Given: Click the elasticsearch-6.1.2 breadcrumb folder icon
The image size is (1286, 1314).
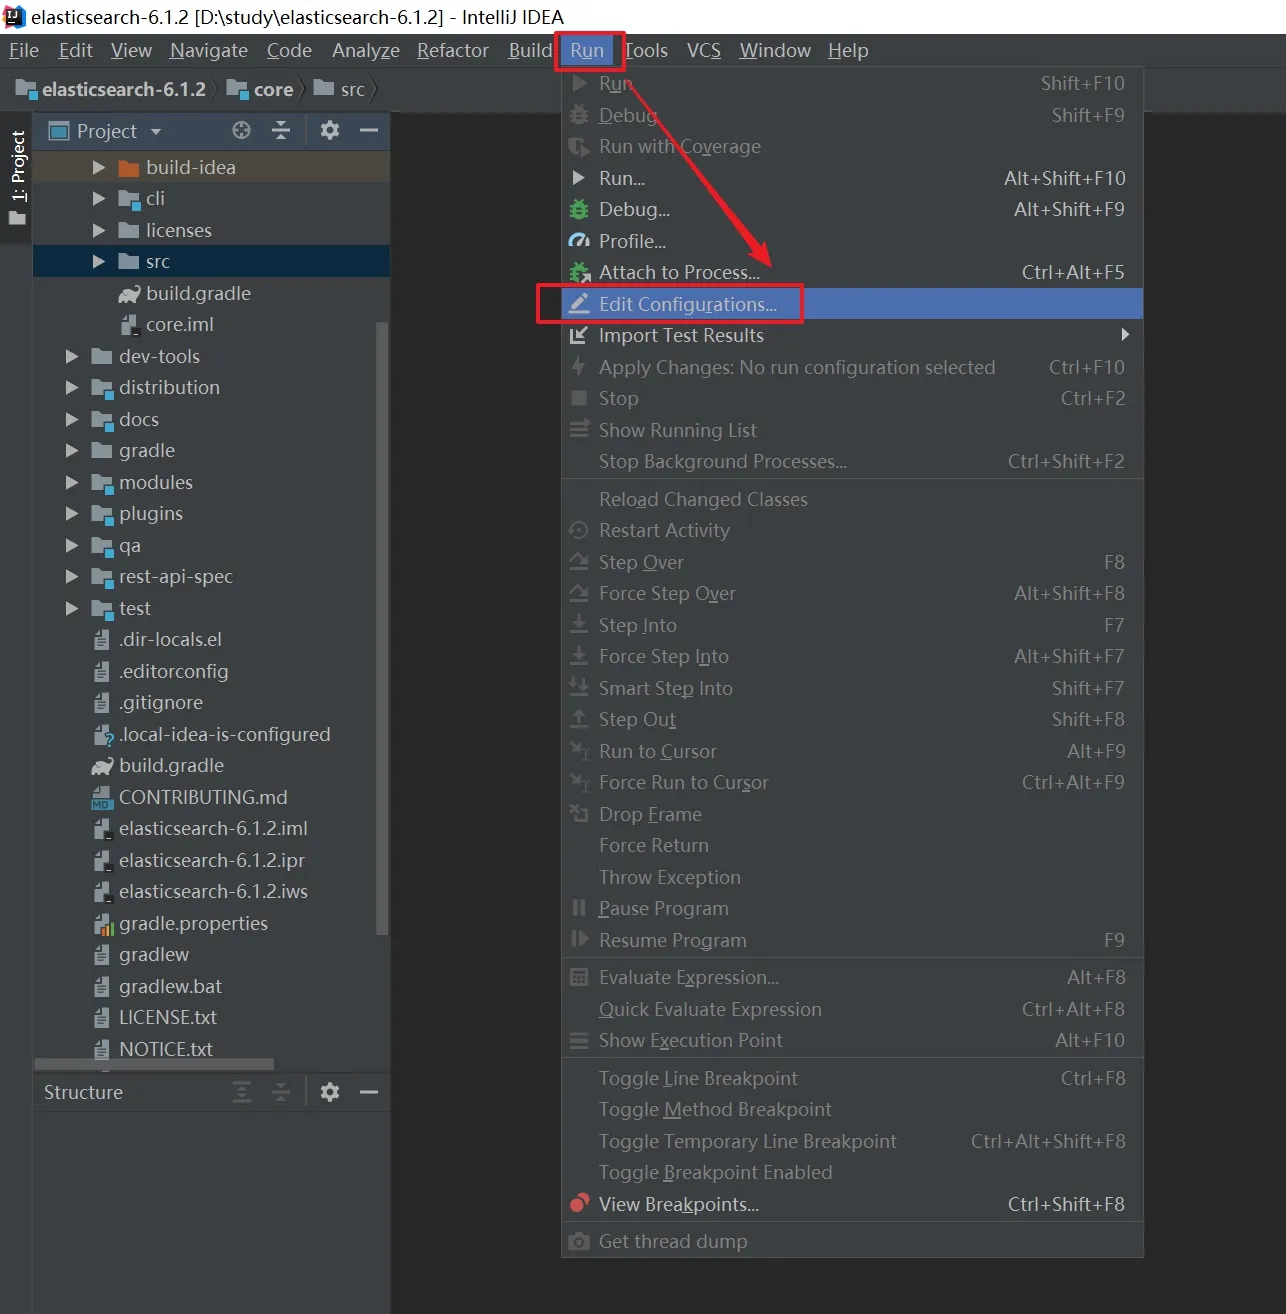Looking at the screenshot, I should pyautogui.click(x=27, y=89).
